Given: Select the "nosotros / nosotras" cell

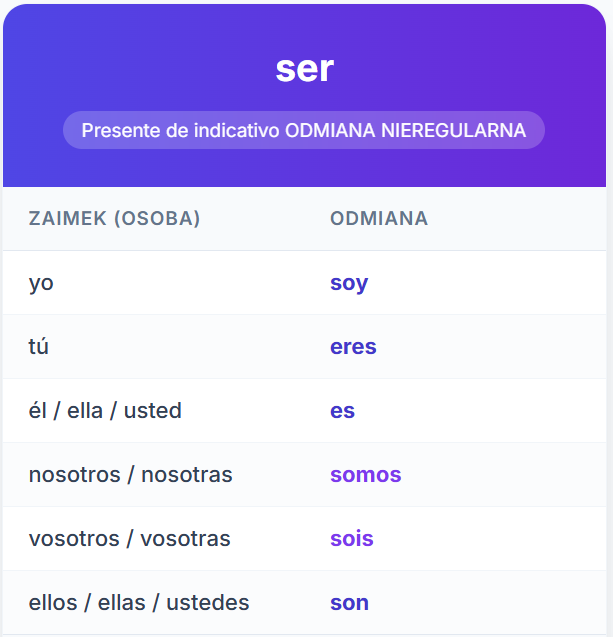Looking at the screenshot, I should pyautogui.click(x=130, y=474).
